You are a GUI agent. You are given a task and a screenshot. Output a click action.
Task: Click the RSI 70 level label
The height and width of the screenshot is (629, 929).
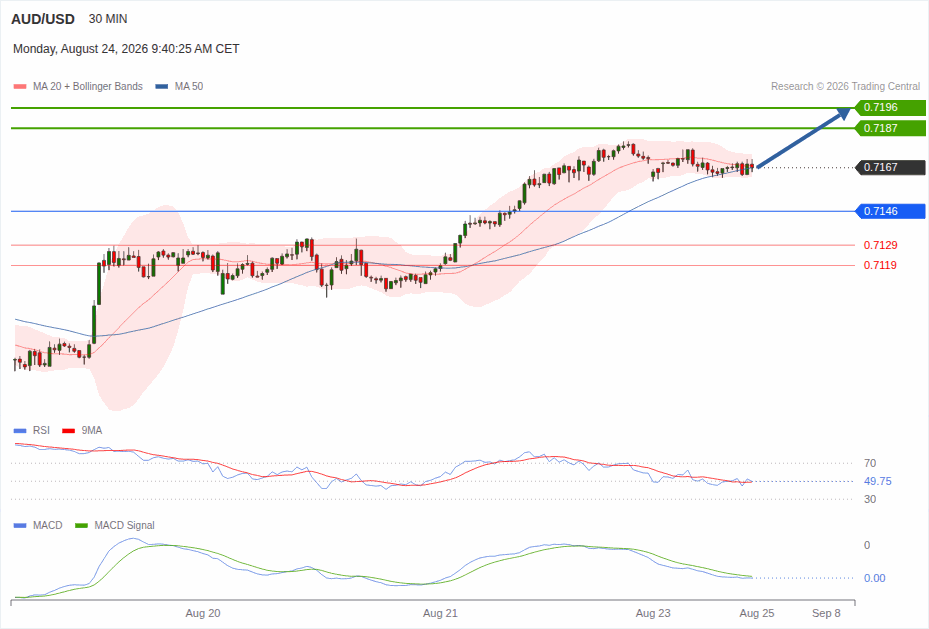pyautogui.click(x=870, y=463)
